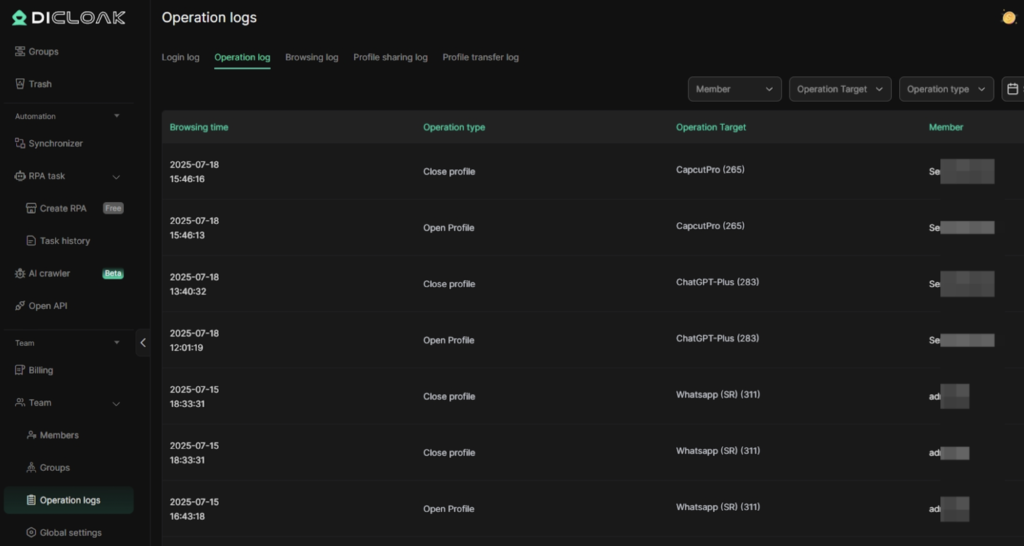This screenshot has width=1024, height=546.
Task: Click the Open API icon
Action: 20,306
